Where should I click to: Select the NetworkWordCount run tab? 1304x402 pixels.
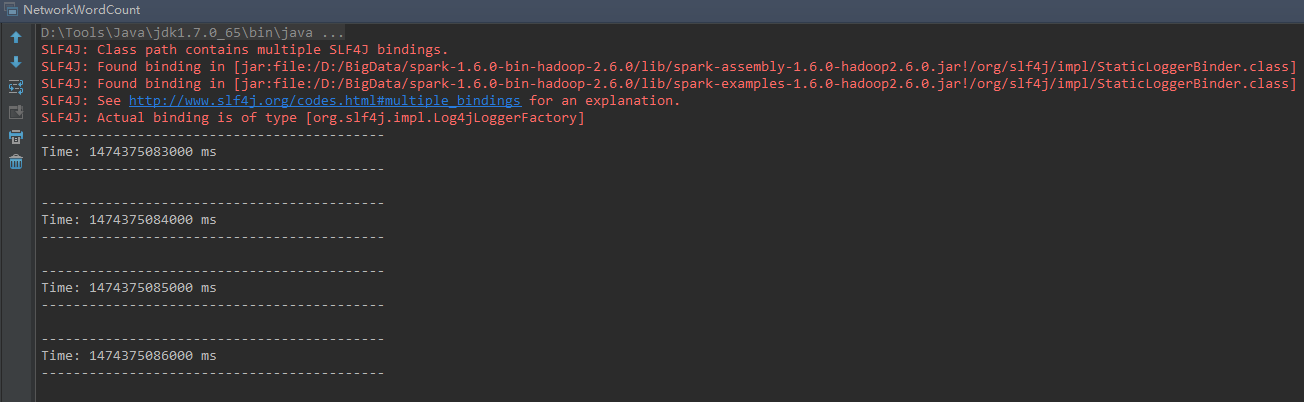coord(81,10)
